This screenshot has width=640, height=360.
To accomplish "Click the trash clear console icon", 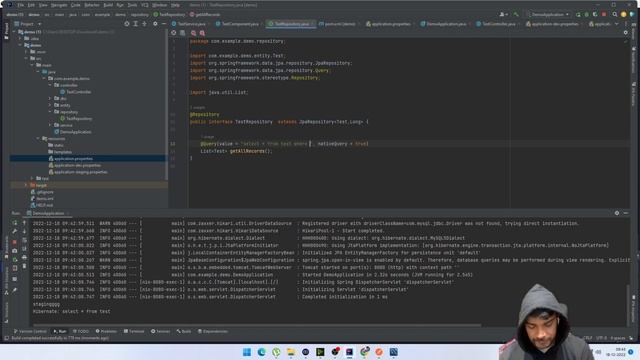I will pos(24,267).
